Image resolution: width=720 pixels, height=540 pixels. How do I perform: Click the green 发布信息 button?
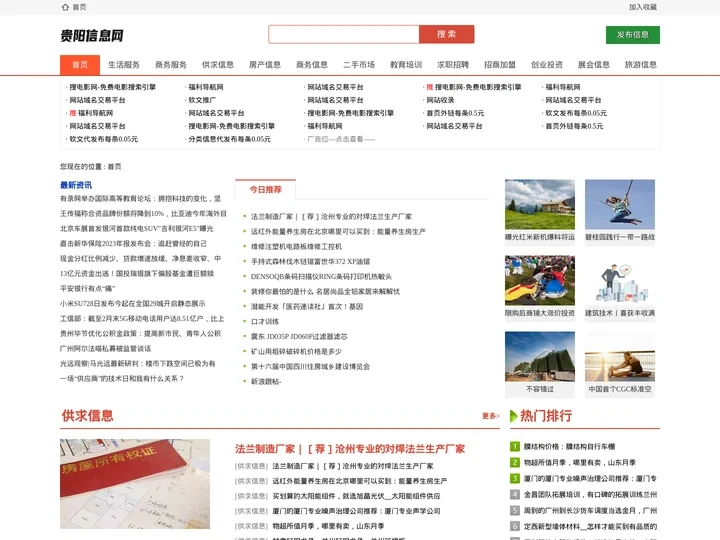coord(633,35)
